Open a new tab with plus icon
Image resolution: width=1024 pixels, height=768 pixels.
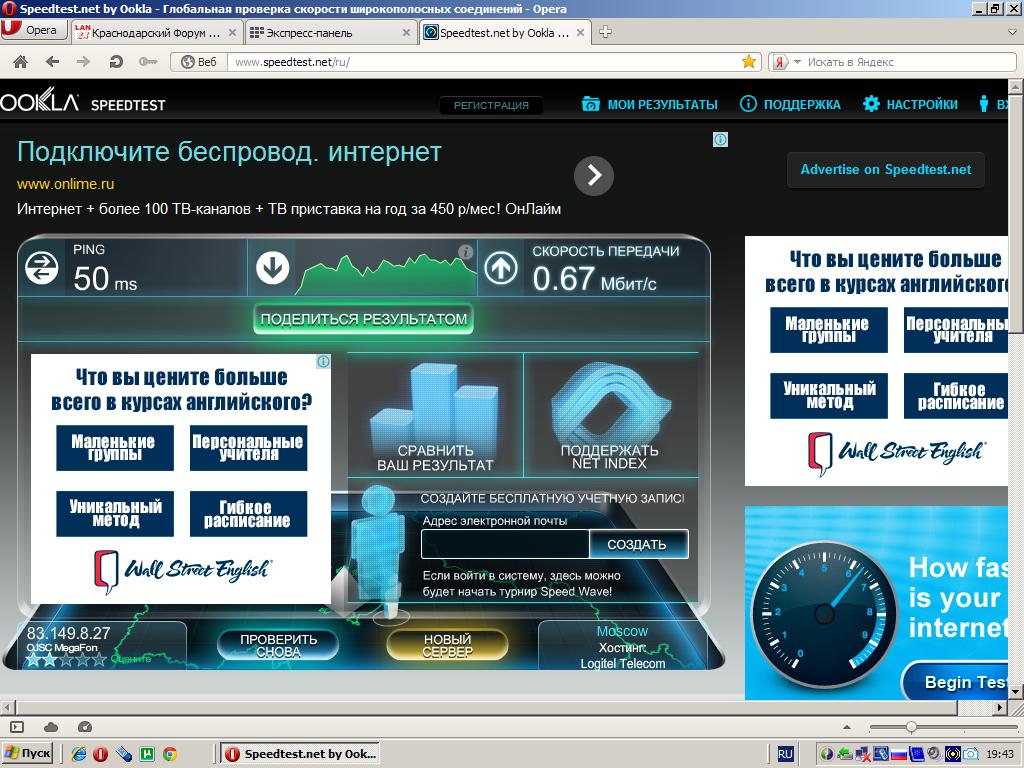pos(605,32)
